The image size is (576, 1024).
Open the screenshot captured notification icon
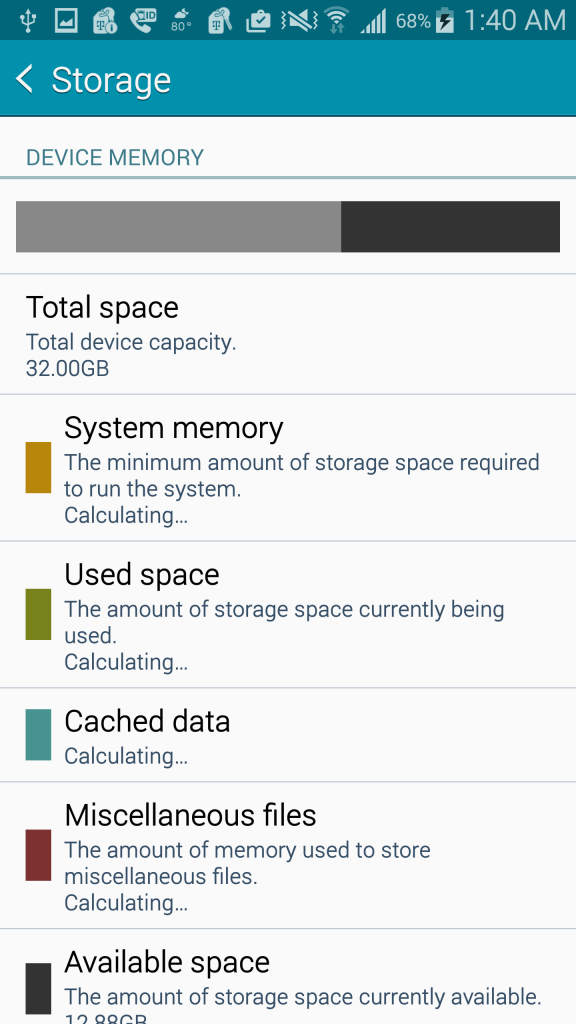[66, 19]
